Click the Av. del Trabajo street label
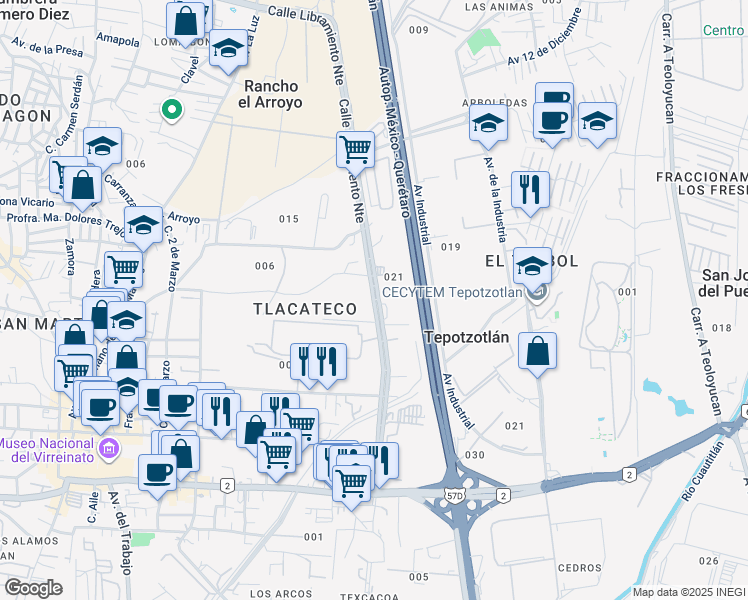748x600 pixels. [120, 533]
